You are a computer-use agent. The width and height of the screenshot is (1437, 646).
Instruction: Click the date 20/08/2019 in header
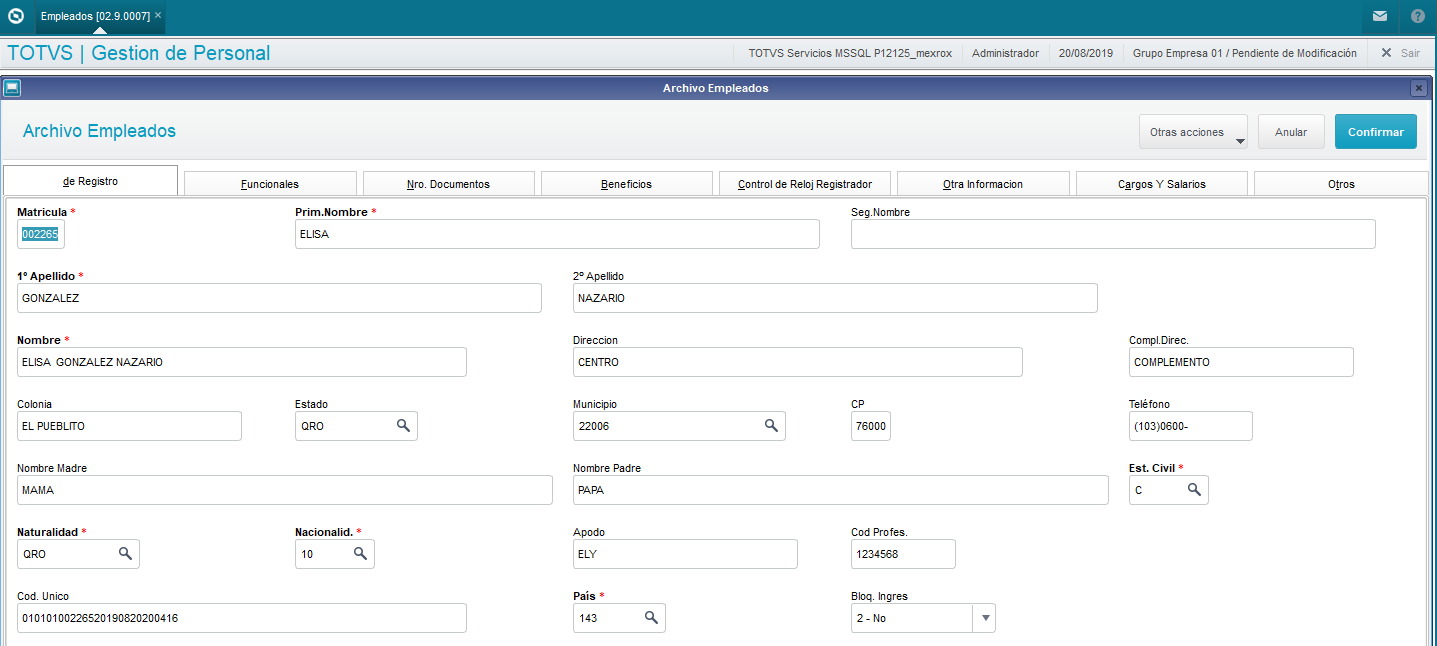1086,53
